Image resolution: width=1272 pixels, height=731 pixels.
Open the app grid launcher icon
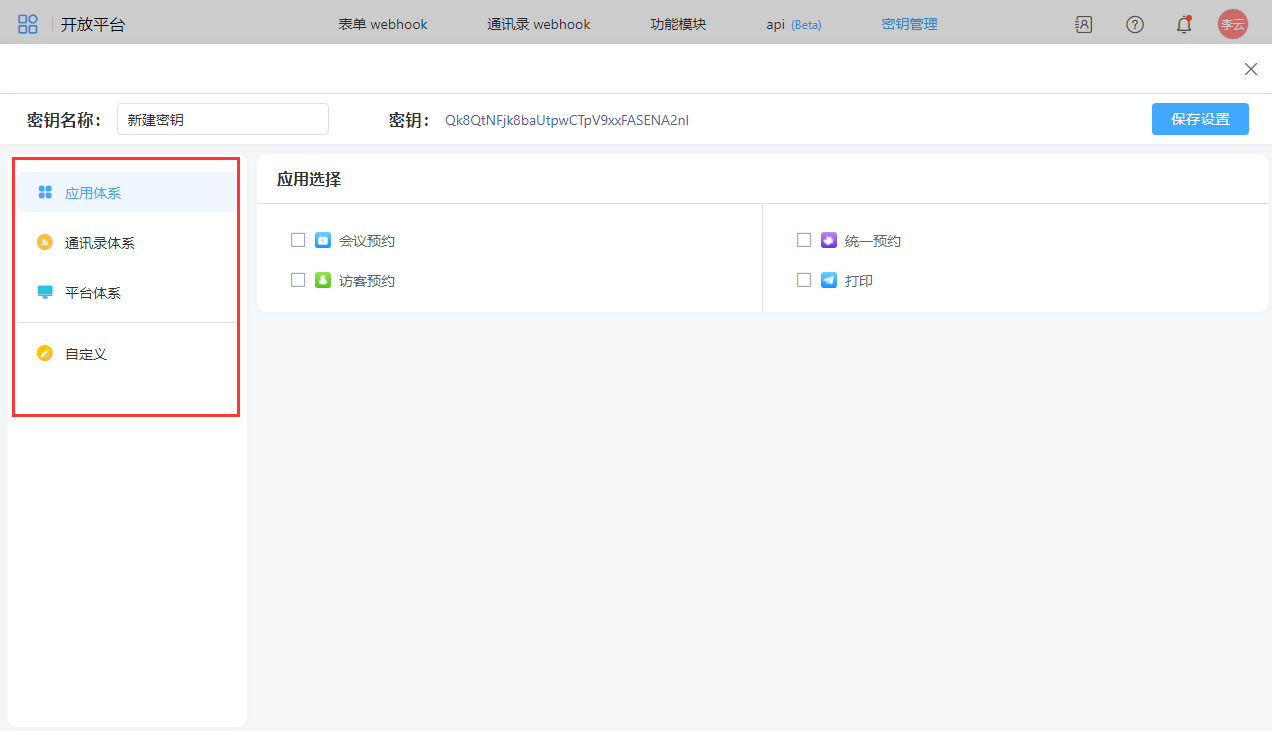[x=28, y=24]
